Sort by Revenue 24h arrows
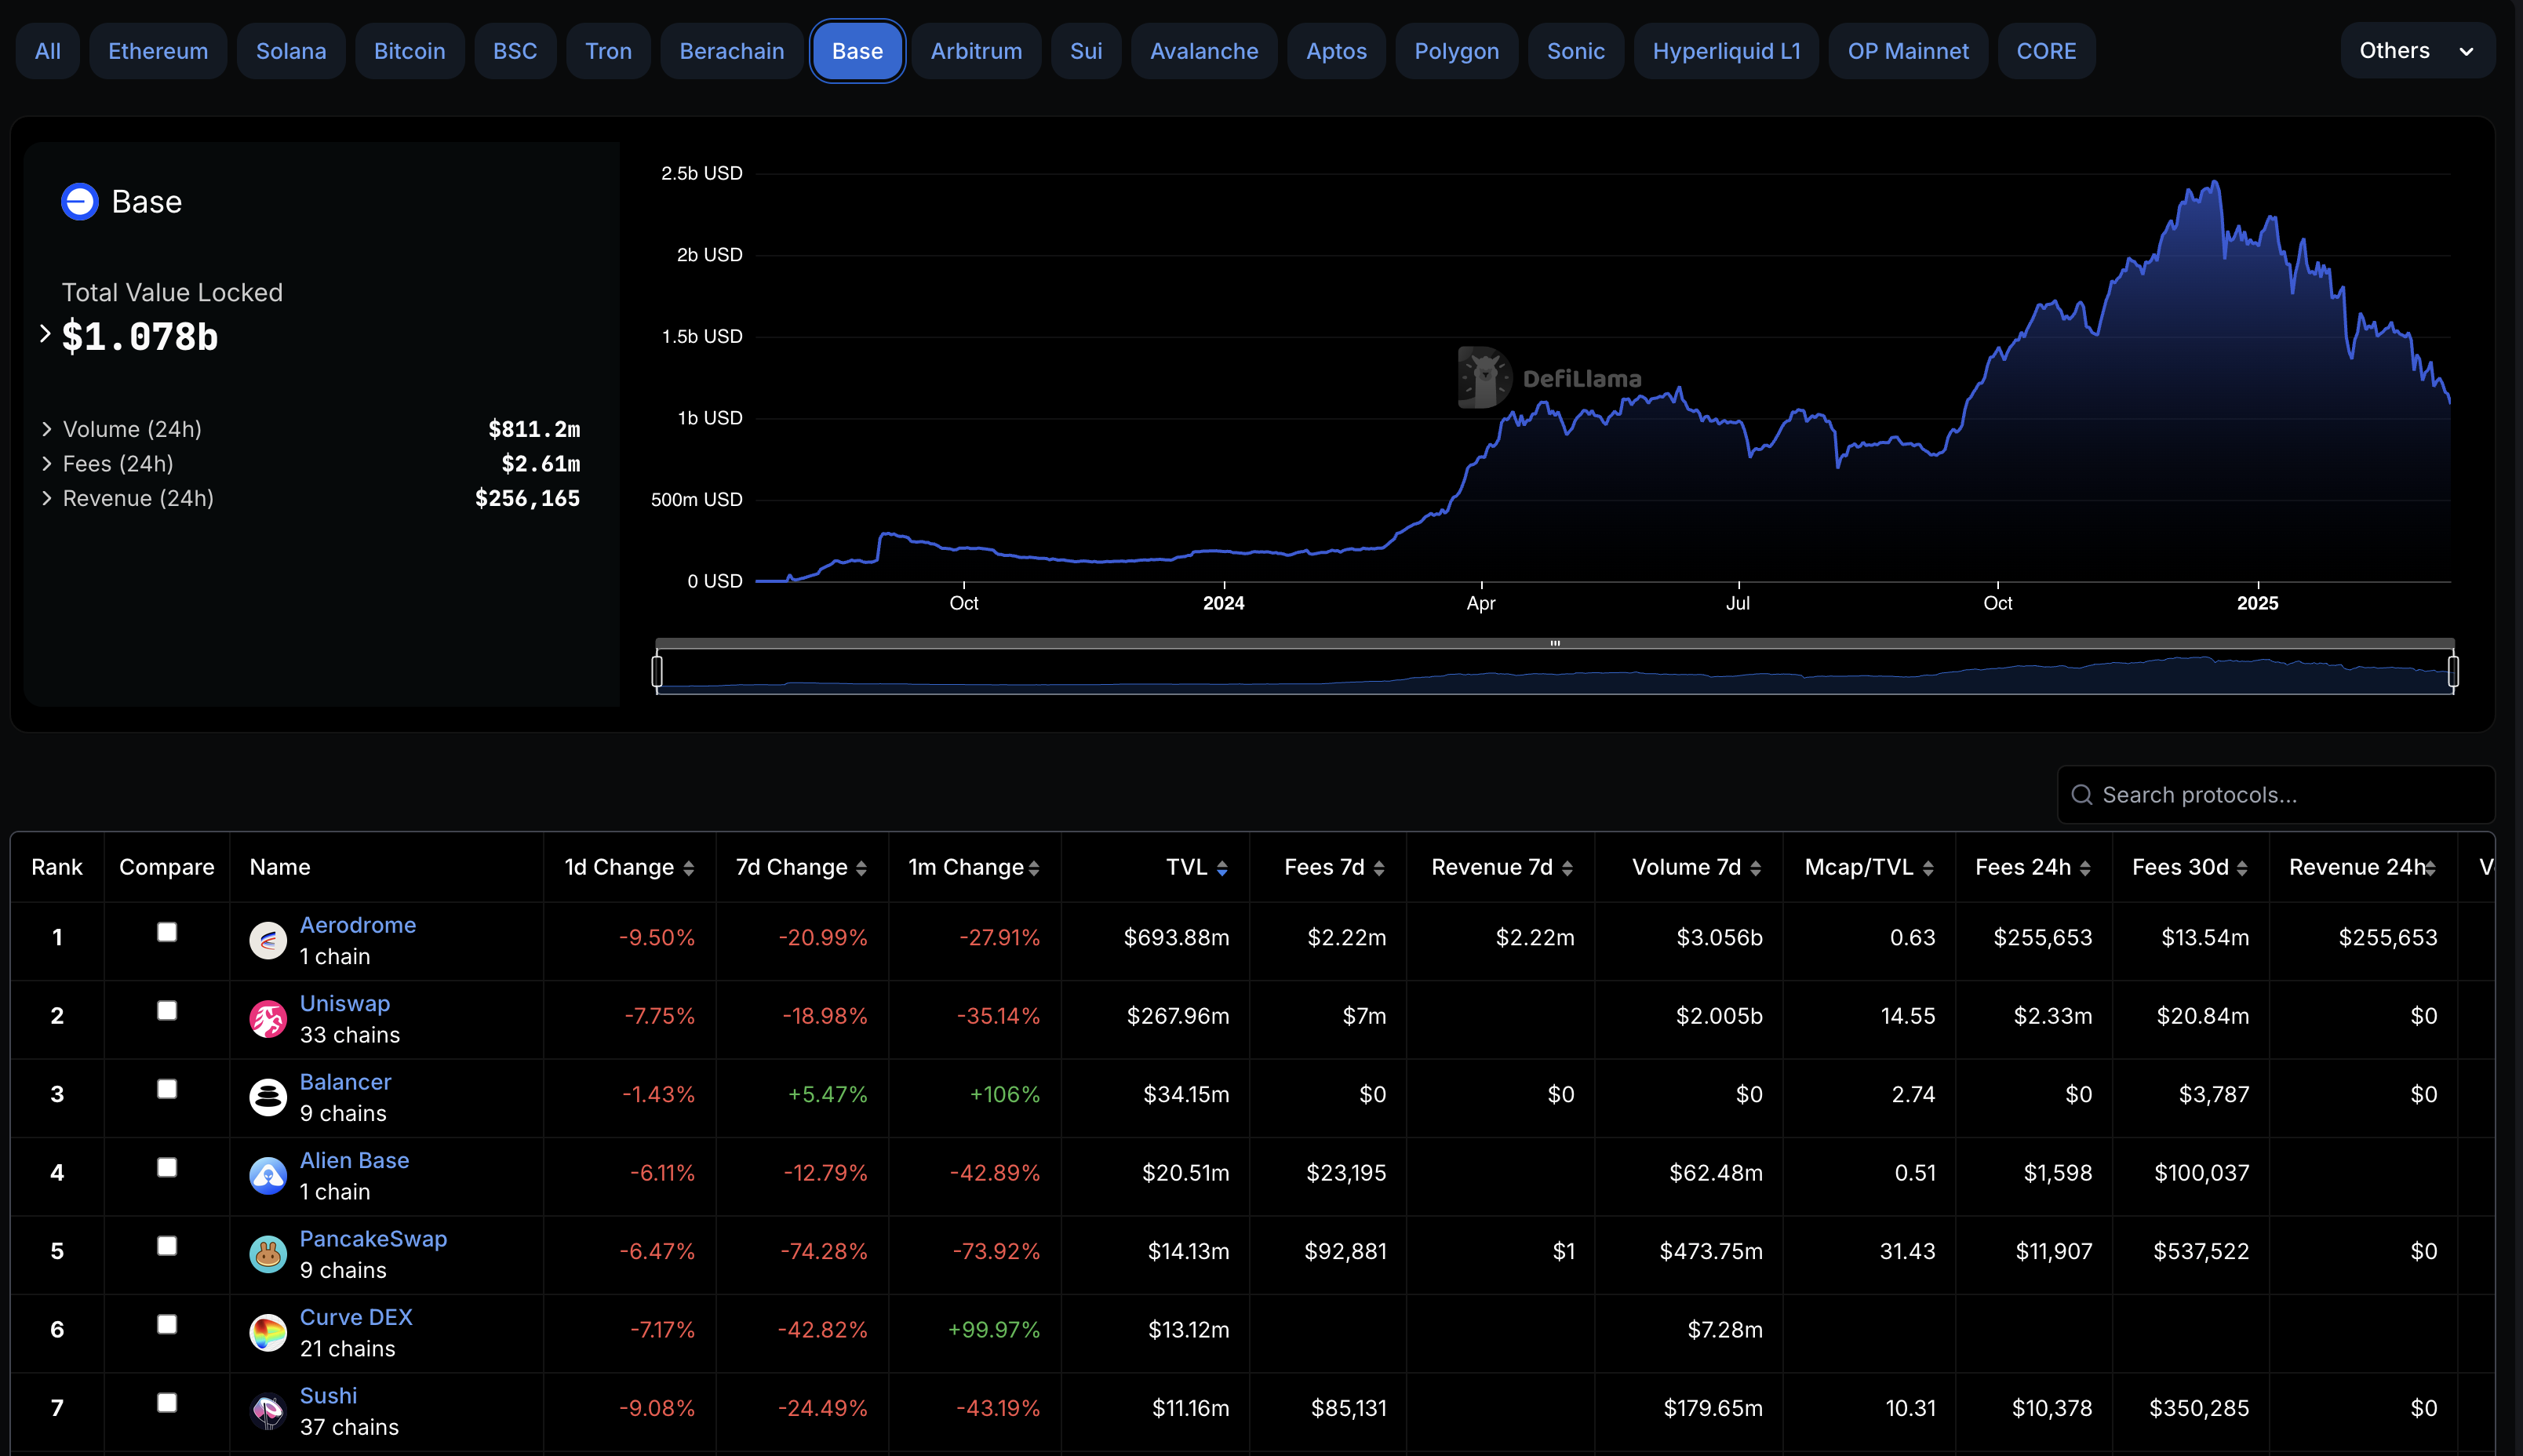Image resolution: width=2523 pixels, height=1456 pixels. pyautogui.click(x=2430, y=869)
